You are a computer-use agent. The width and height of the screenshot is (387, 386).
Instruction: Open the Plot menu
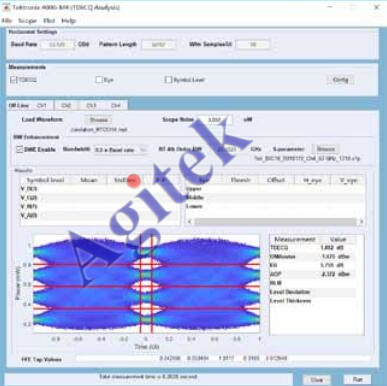49,21
